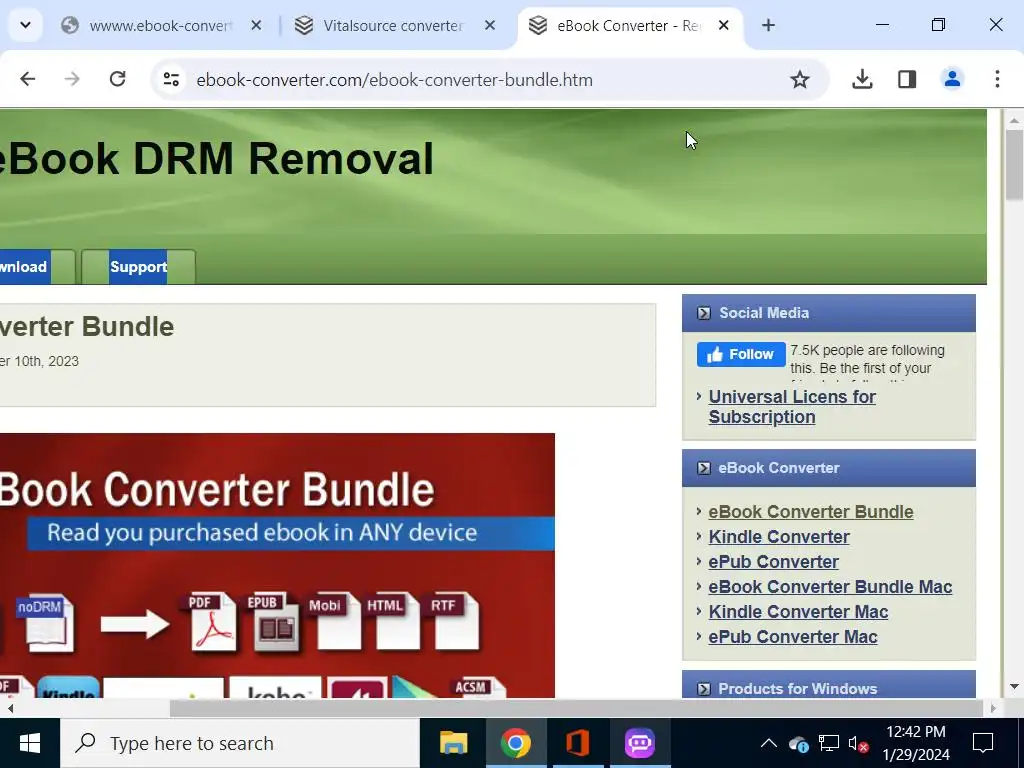Click the muted volume tray icon

tap(857, 743)
